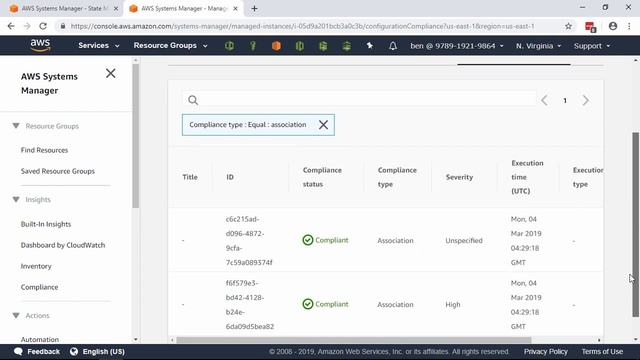Click the first green service shortcut icon
640x360 pixels.
coord(229,46)
